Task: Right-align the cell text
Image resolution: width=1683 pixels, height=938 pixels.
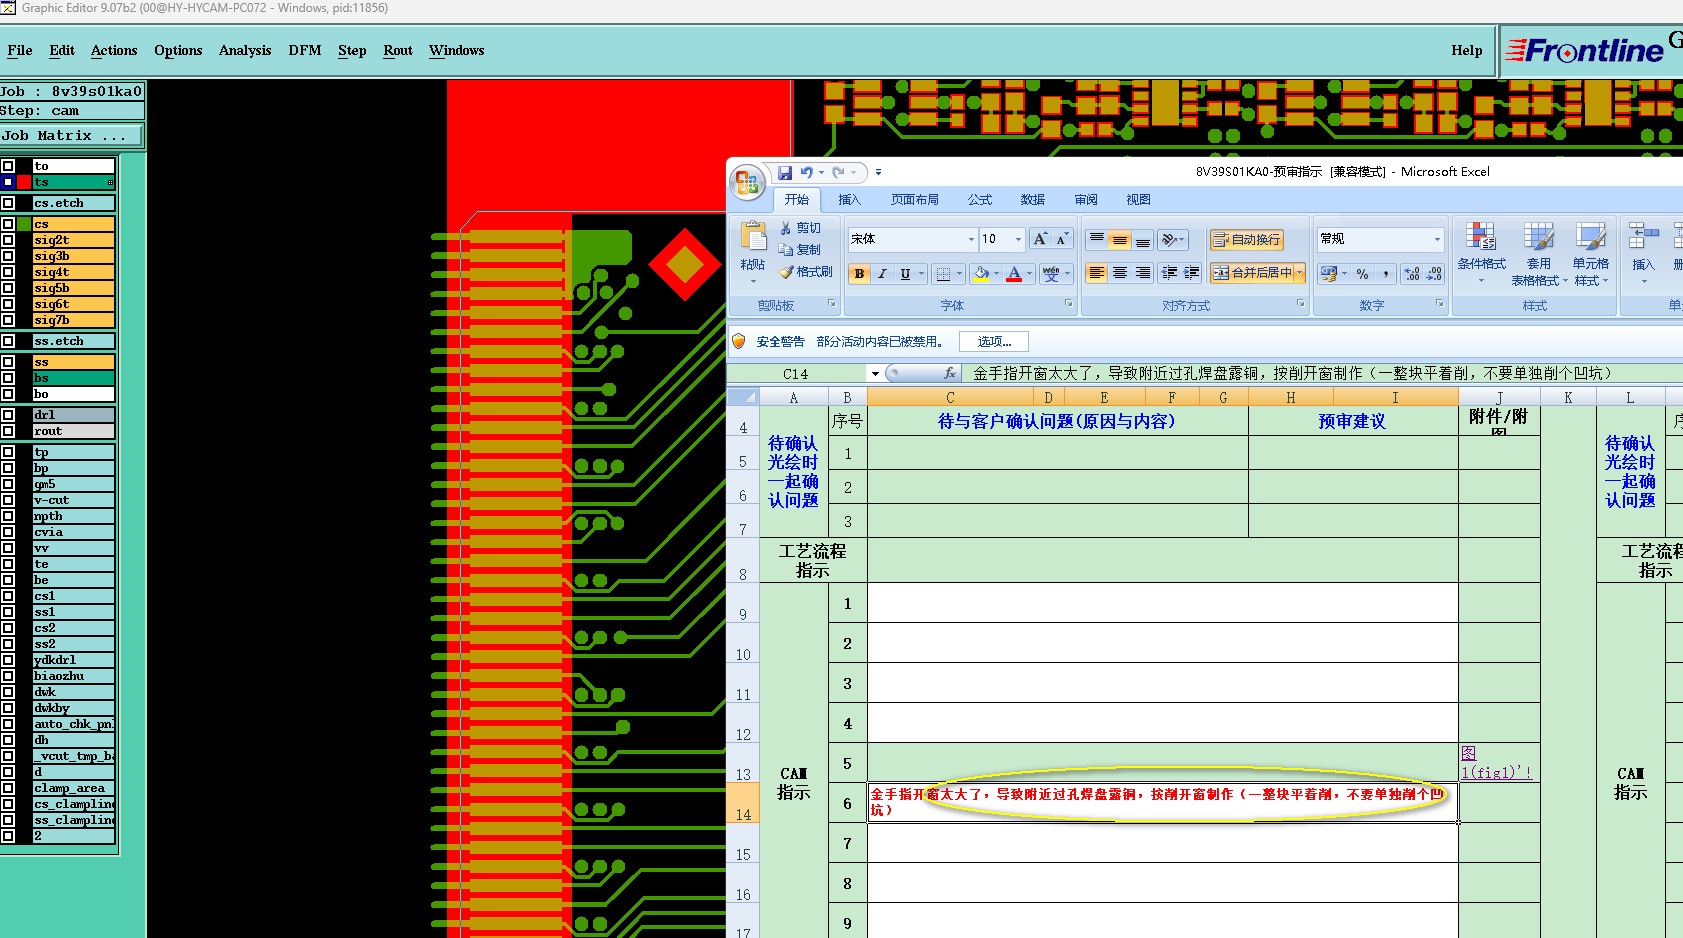Action: (1143, 273)
